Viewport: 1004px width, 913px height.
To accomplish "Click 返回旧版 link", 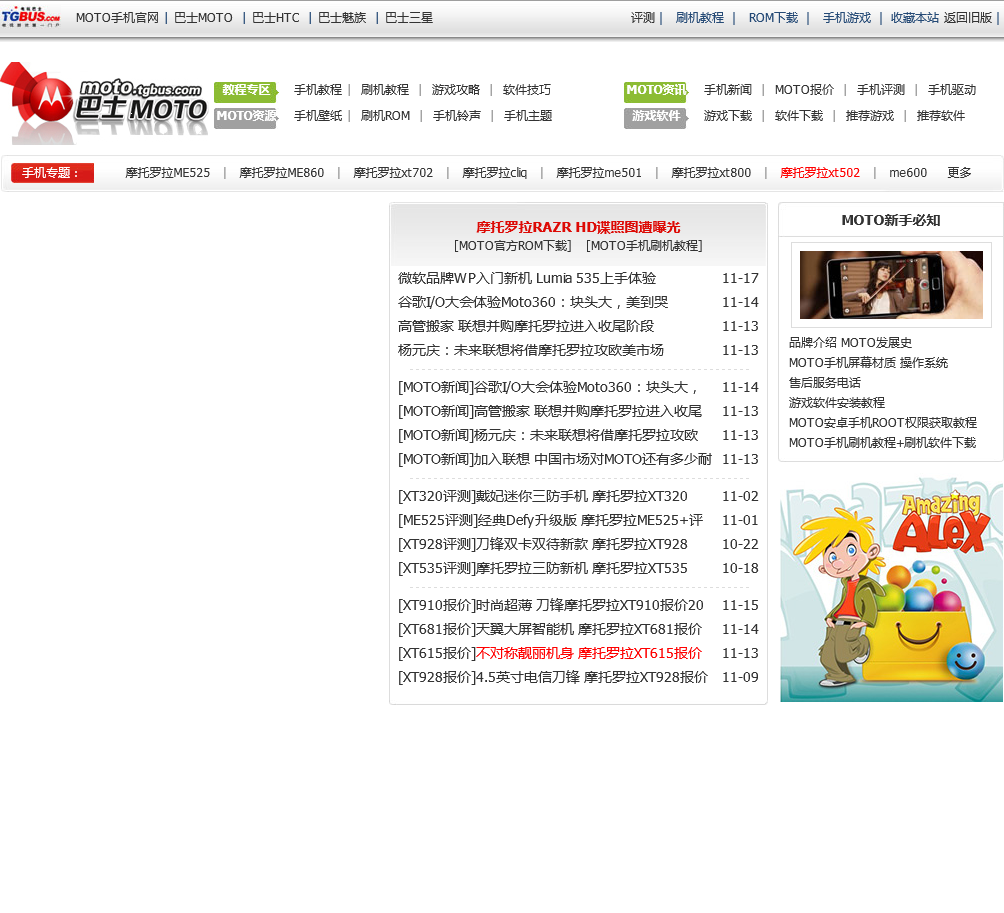I will point(968,18).
